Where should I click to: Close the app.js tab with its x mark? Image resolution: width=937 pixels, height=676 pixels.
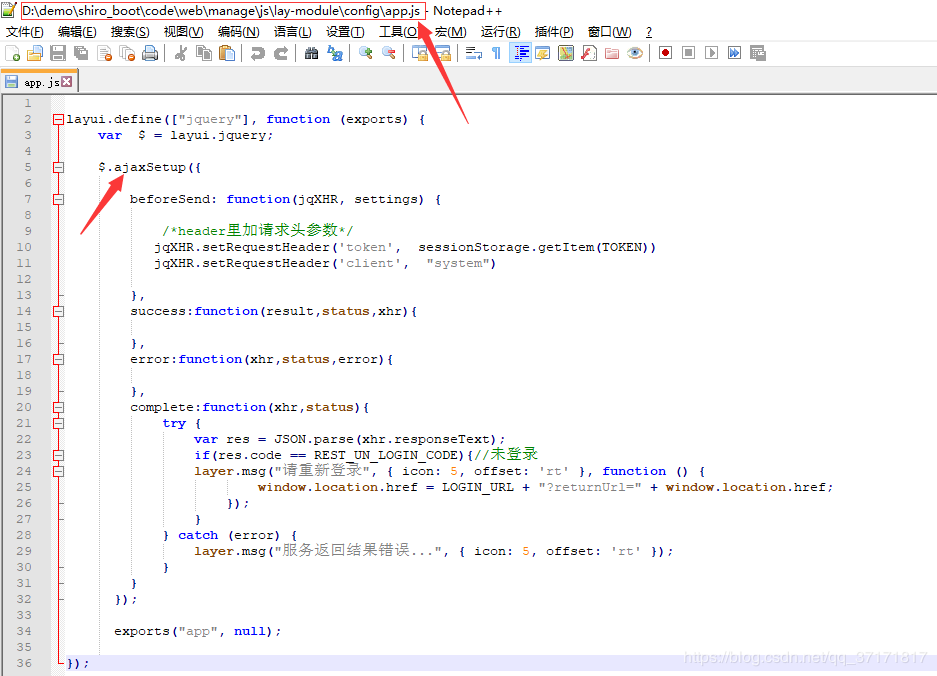click(64, 81)
